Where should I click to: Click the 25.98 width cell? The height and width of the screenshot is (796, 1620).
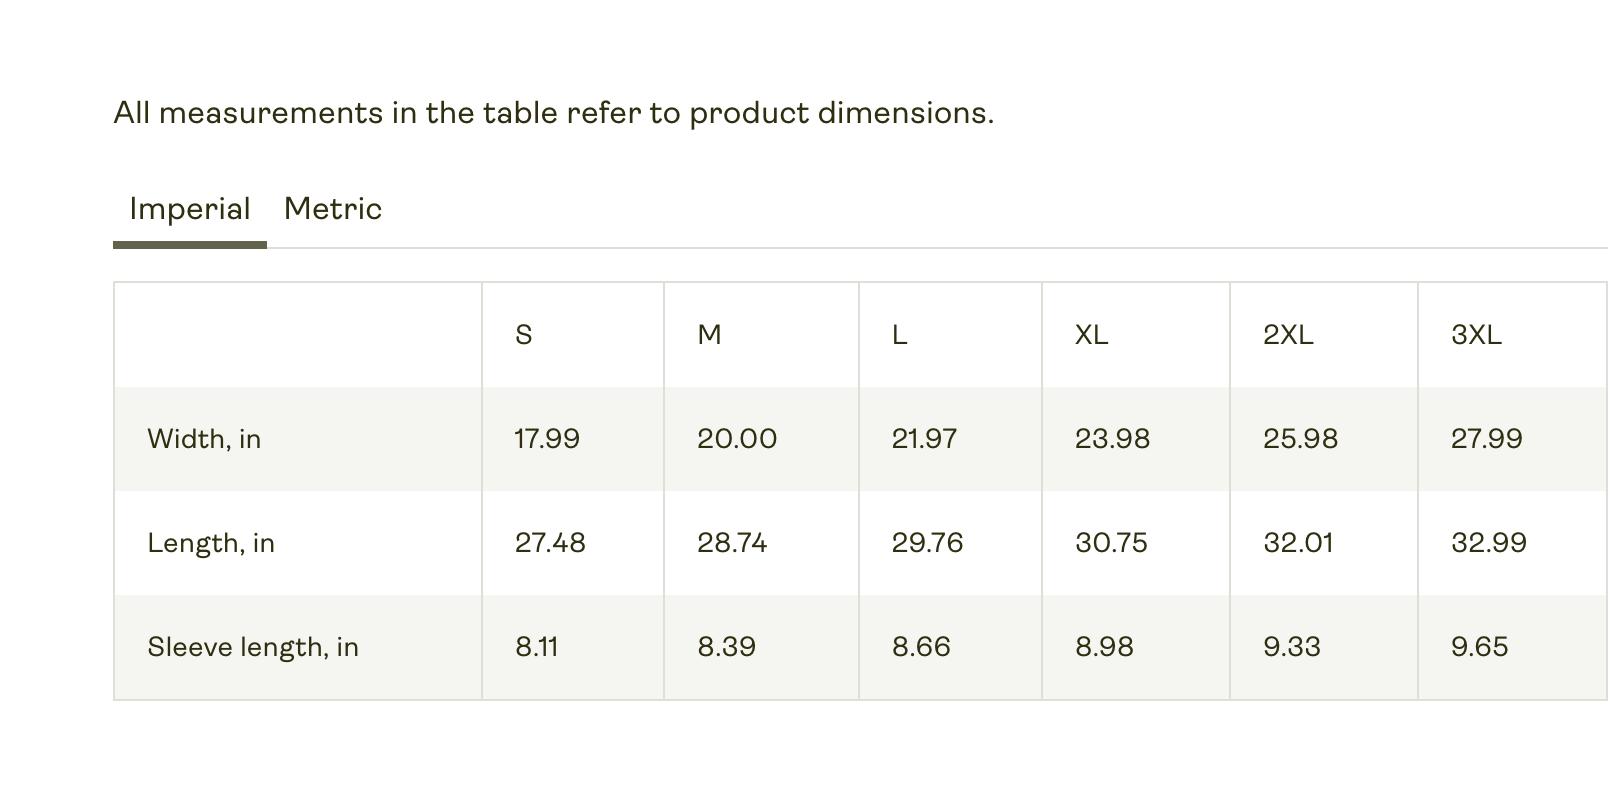[1300, 439]
